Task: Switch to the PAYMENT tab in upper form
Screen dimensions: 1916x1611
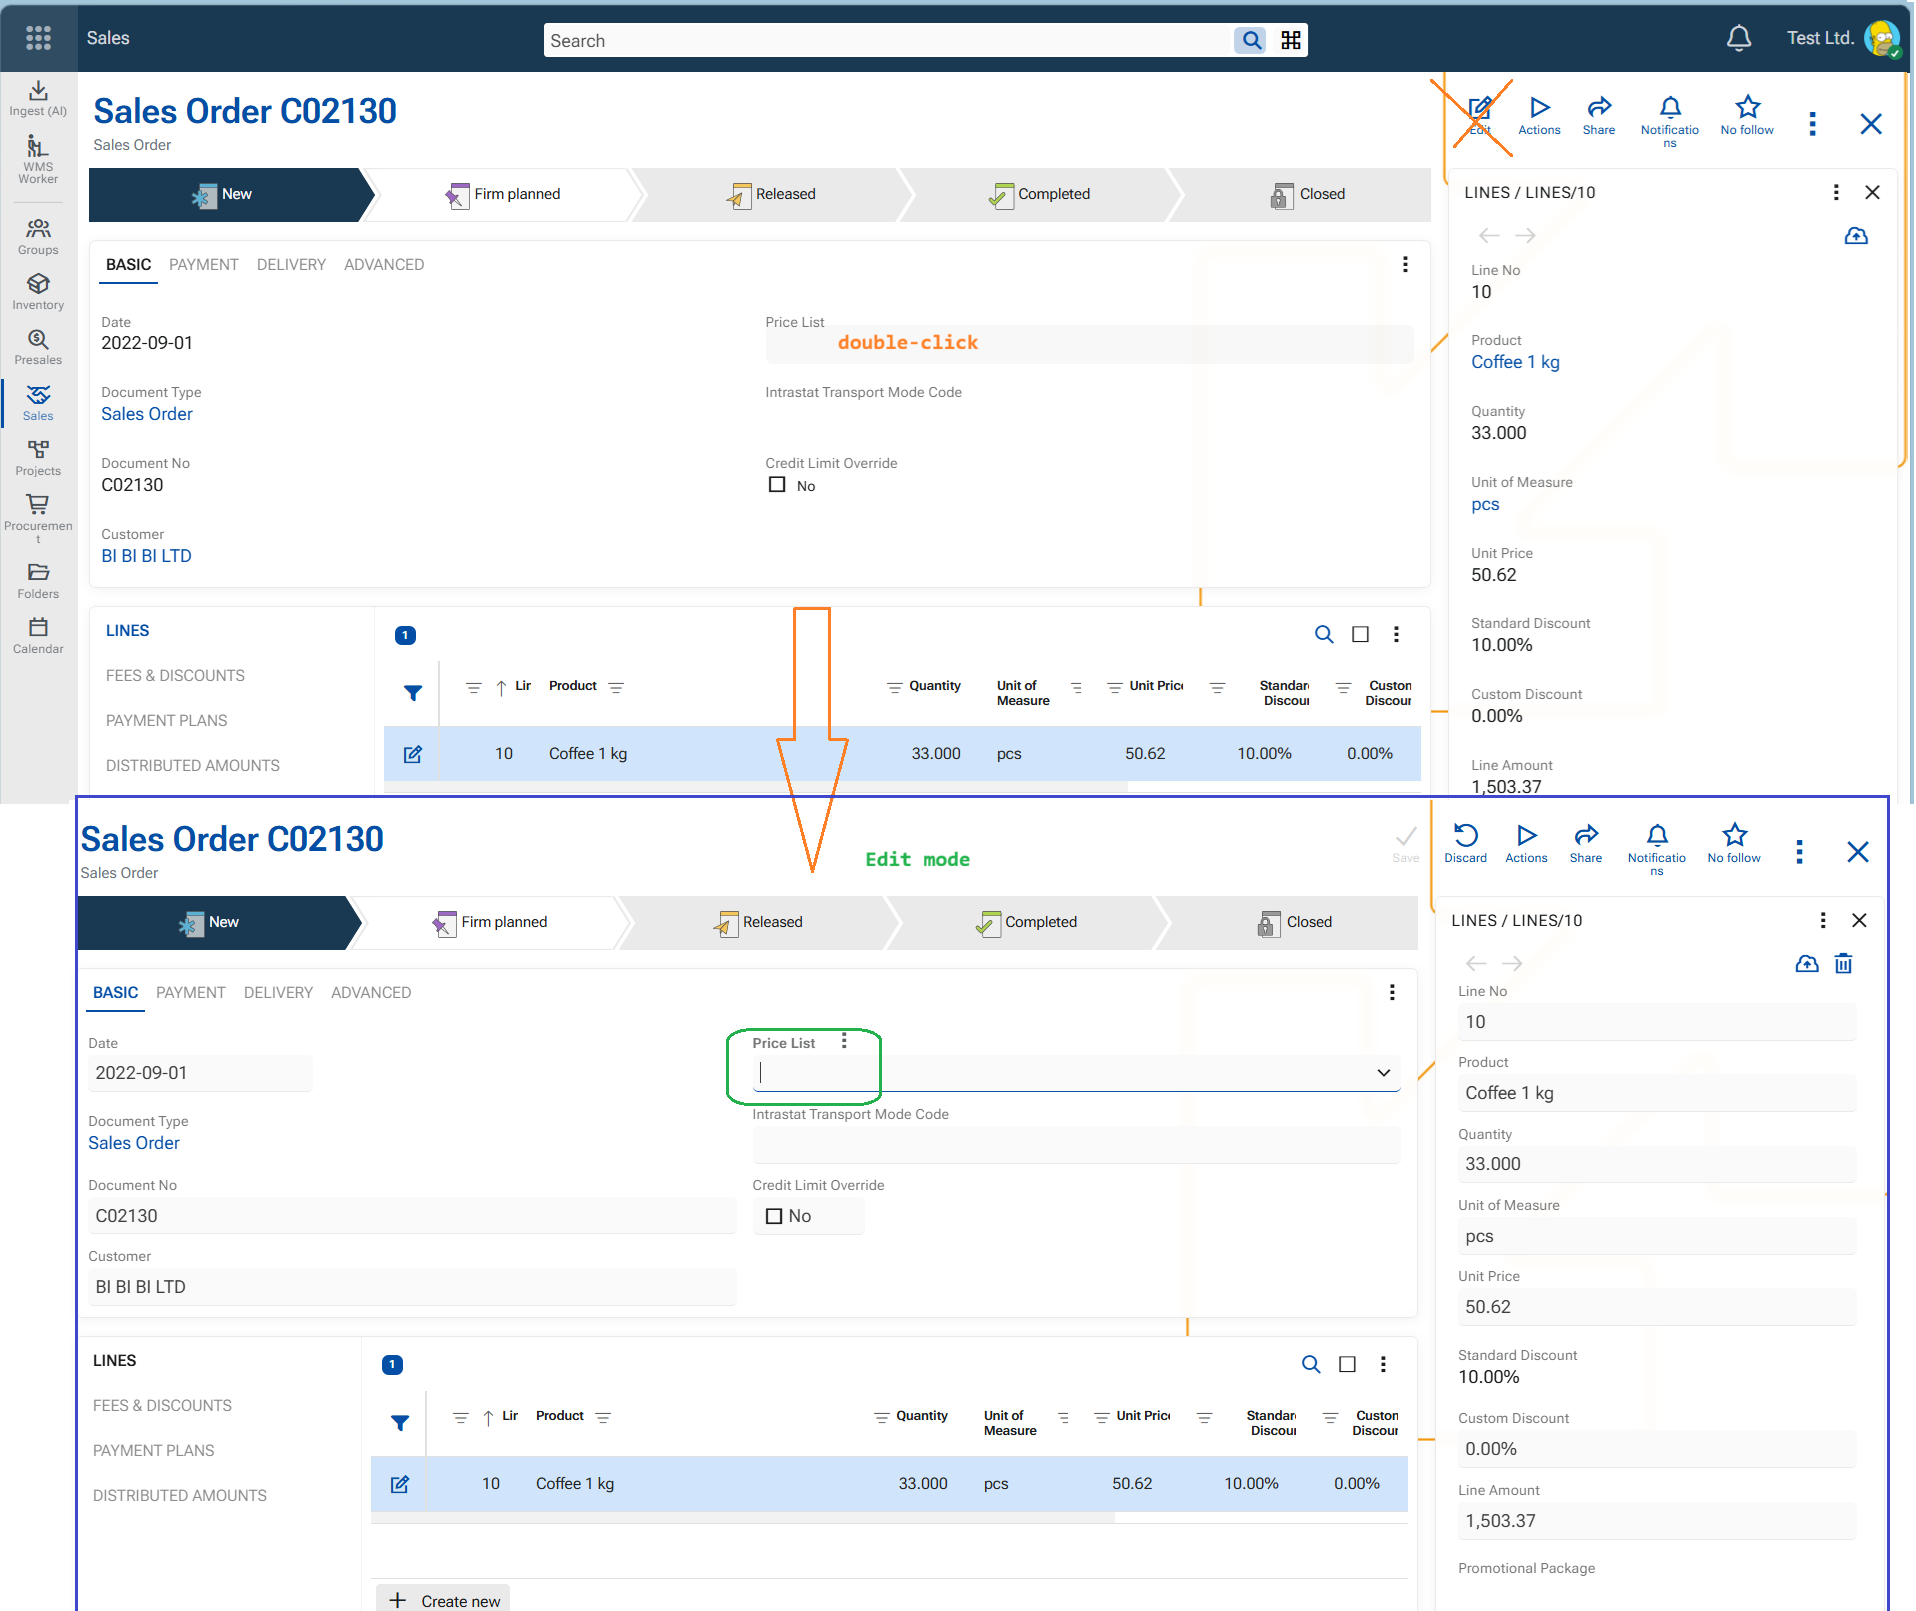Action: point(203,265)
